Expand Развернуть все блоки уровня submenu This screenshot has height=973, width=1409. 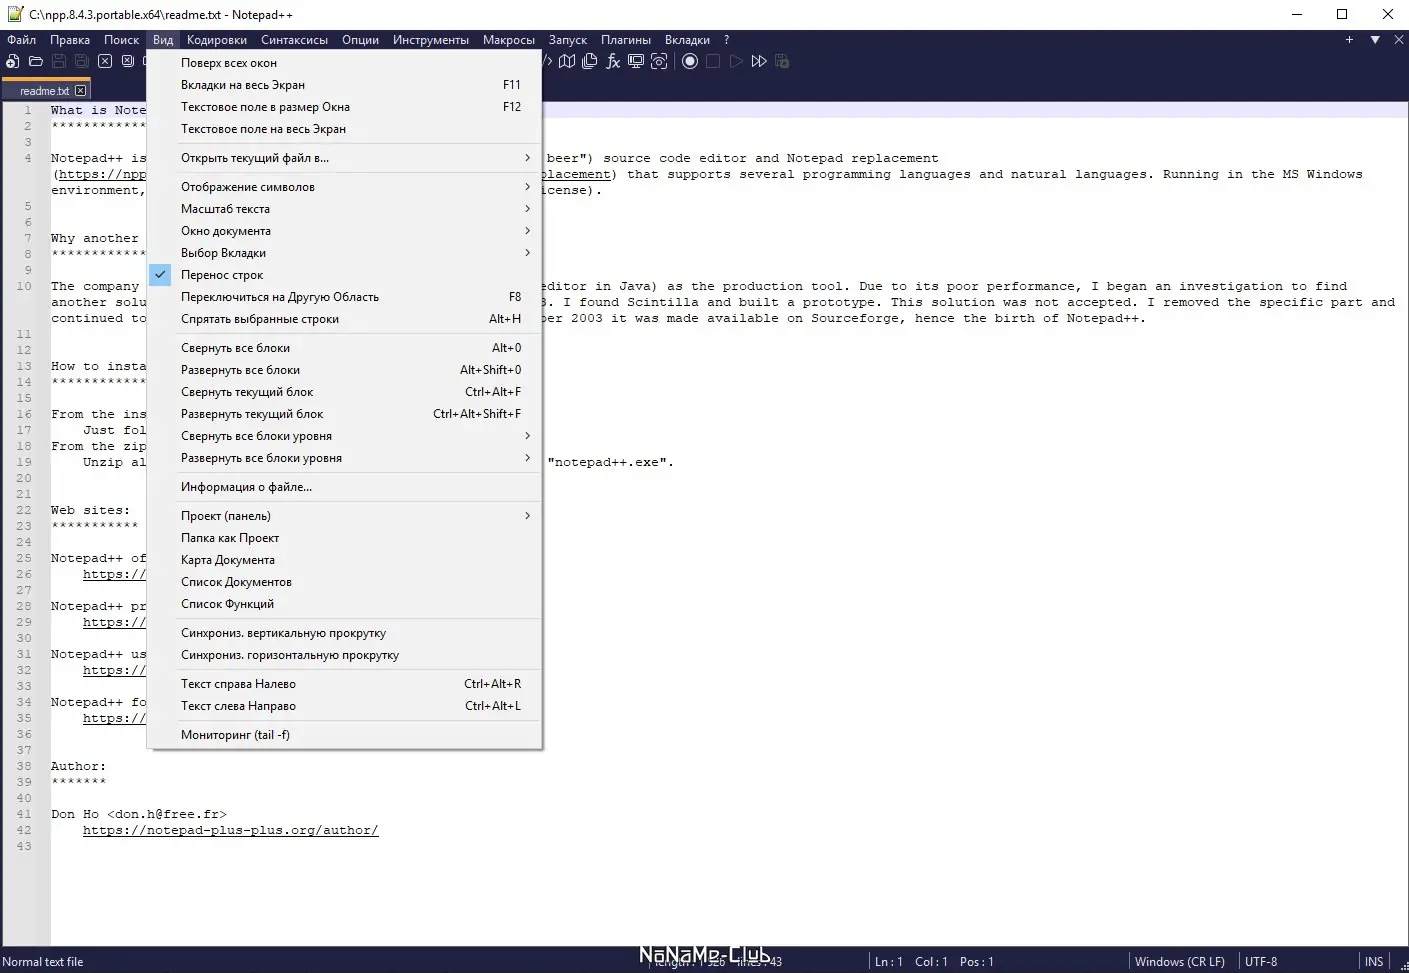(x=344, y=458)
